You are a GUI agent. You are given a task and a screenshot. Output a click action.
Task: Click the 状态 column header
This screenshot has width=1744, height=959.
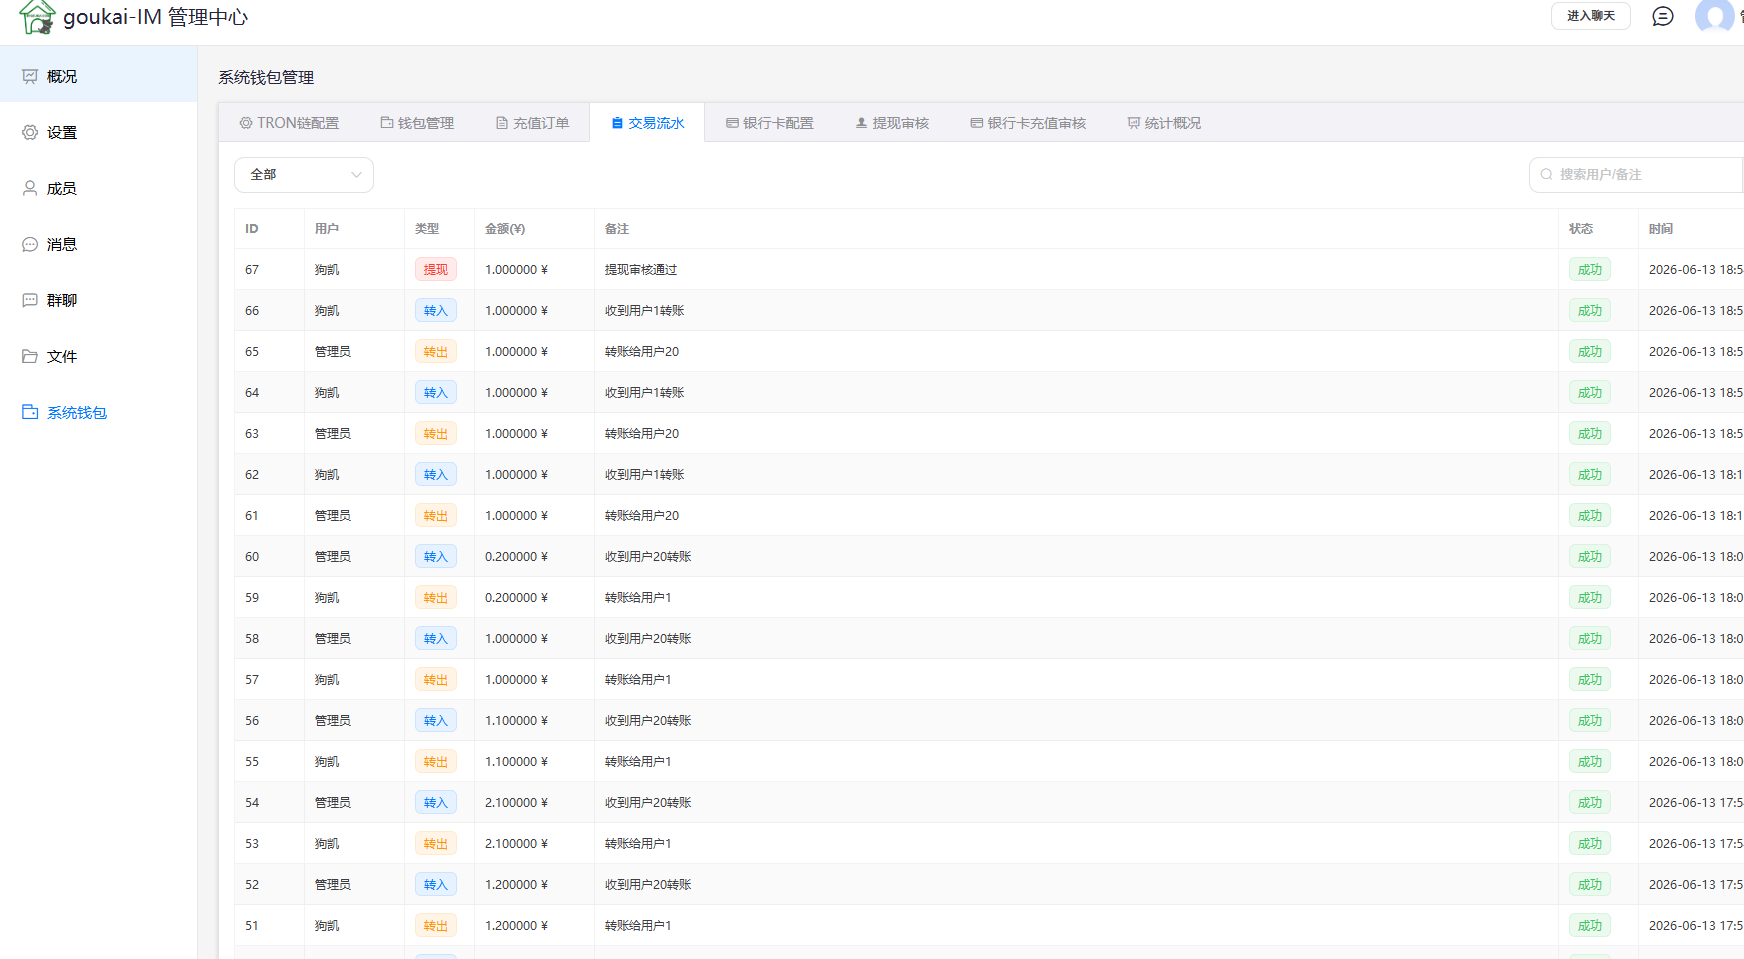pyautogui.click(x=1581, y=229)
